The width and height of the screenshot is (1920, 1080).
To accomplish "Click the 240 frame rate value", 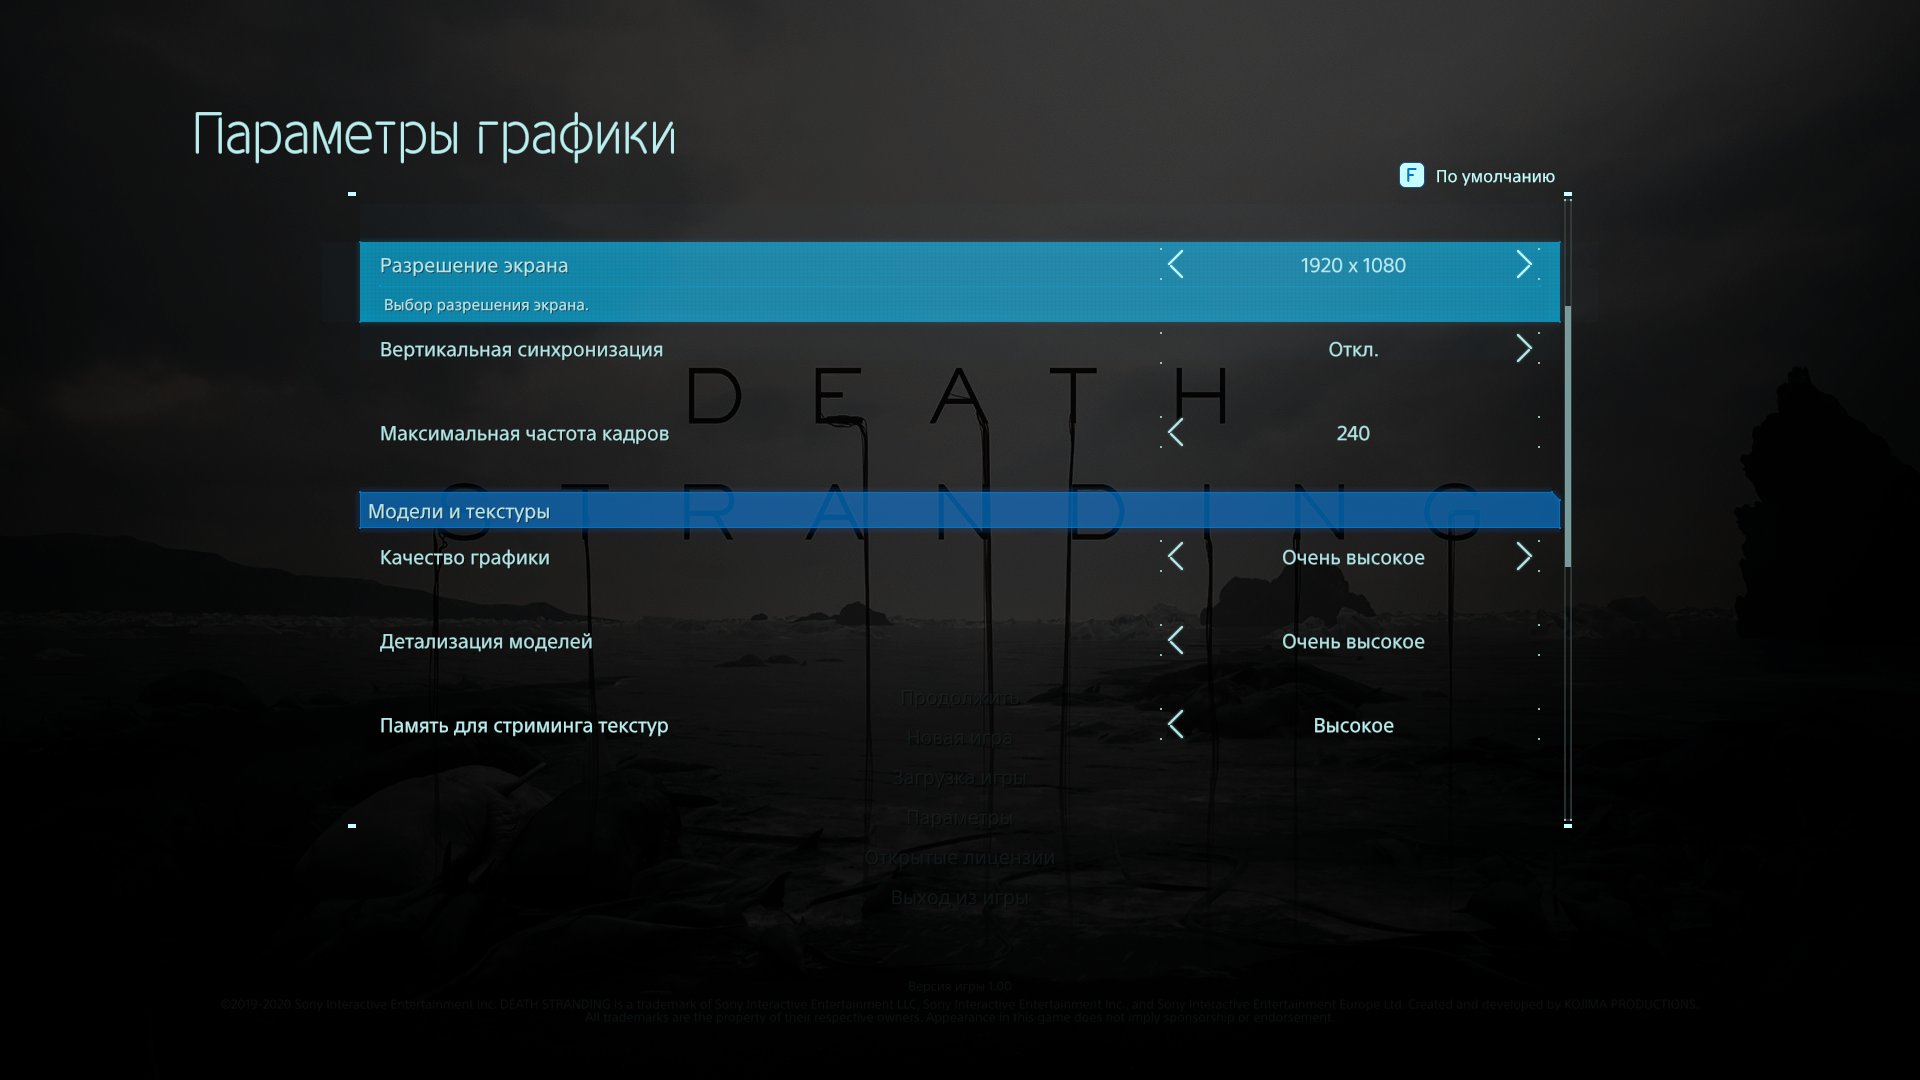I will 1353,434.
